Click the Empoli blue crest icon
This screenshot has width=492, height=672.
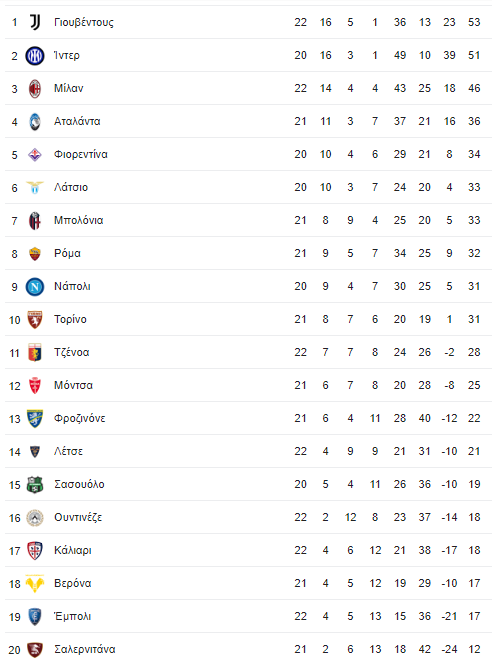pos(35,617)
